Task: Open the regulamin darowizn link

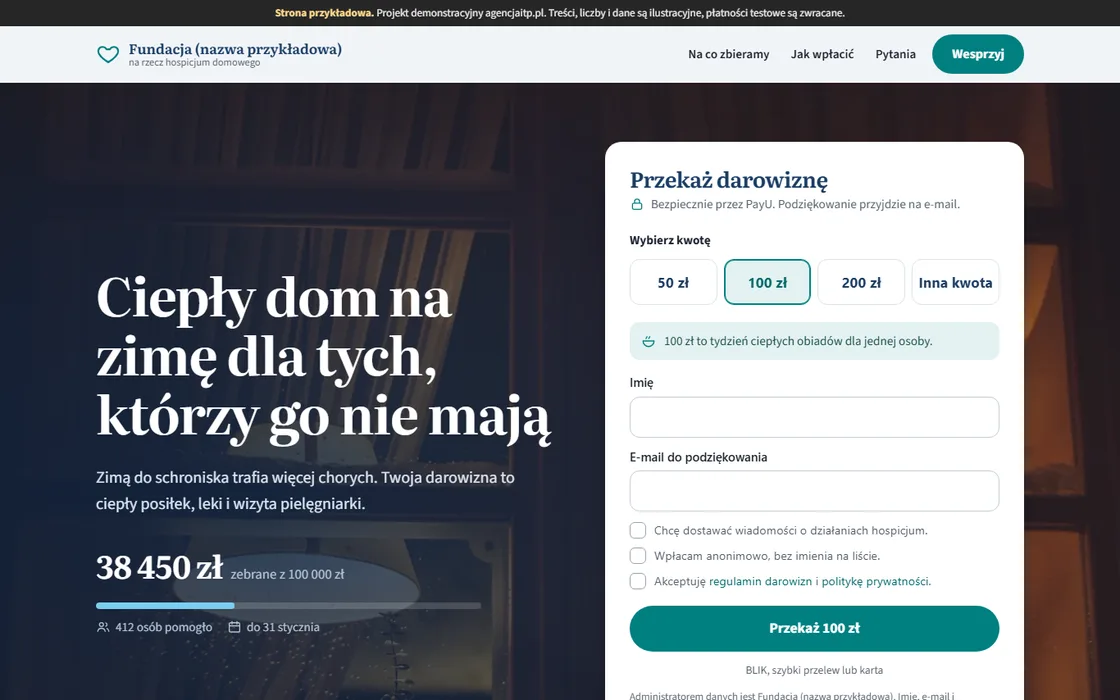Action: 760,581
